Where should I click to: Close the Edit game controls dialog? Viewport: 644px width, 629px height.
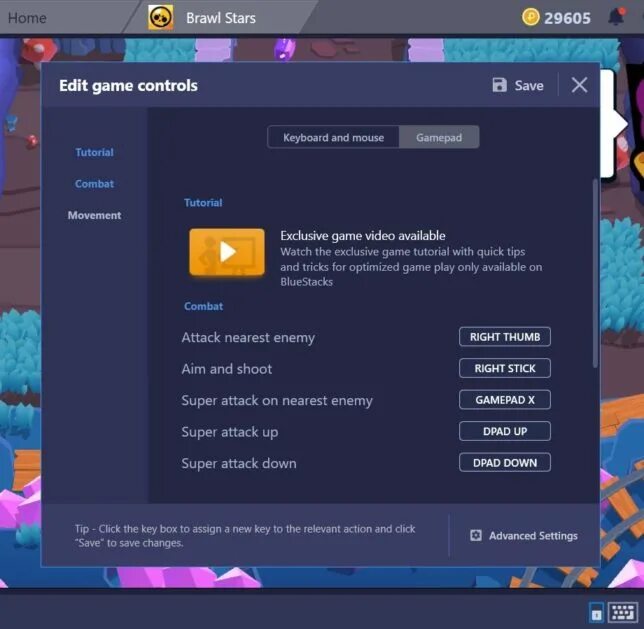[579, 85]
